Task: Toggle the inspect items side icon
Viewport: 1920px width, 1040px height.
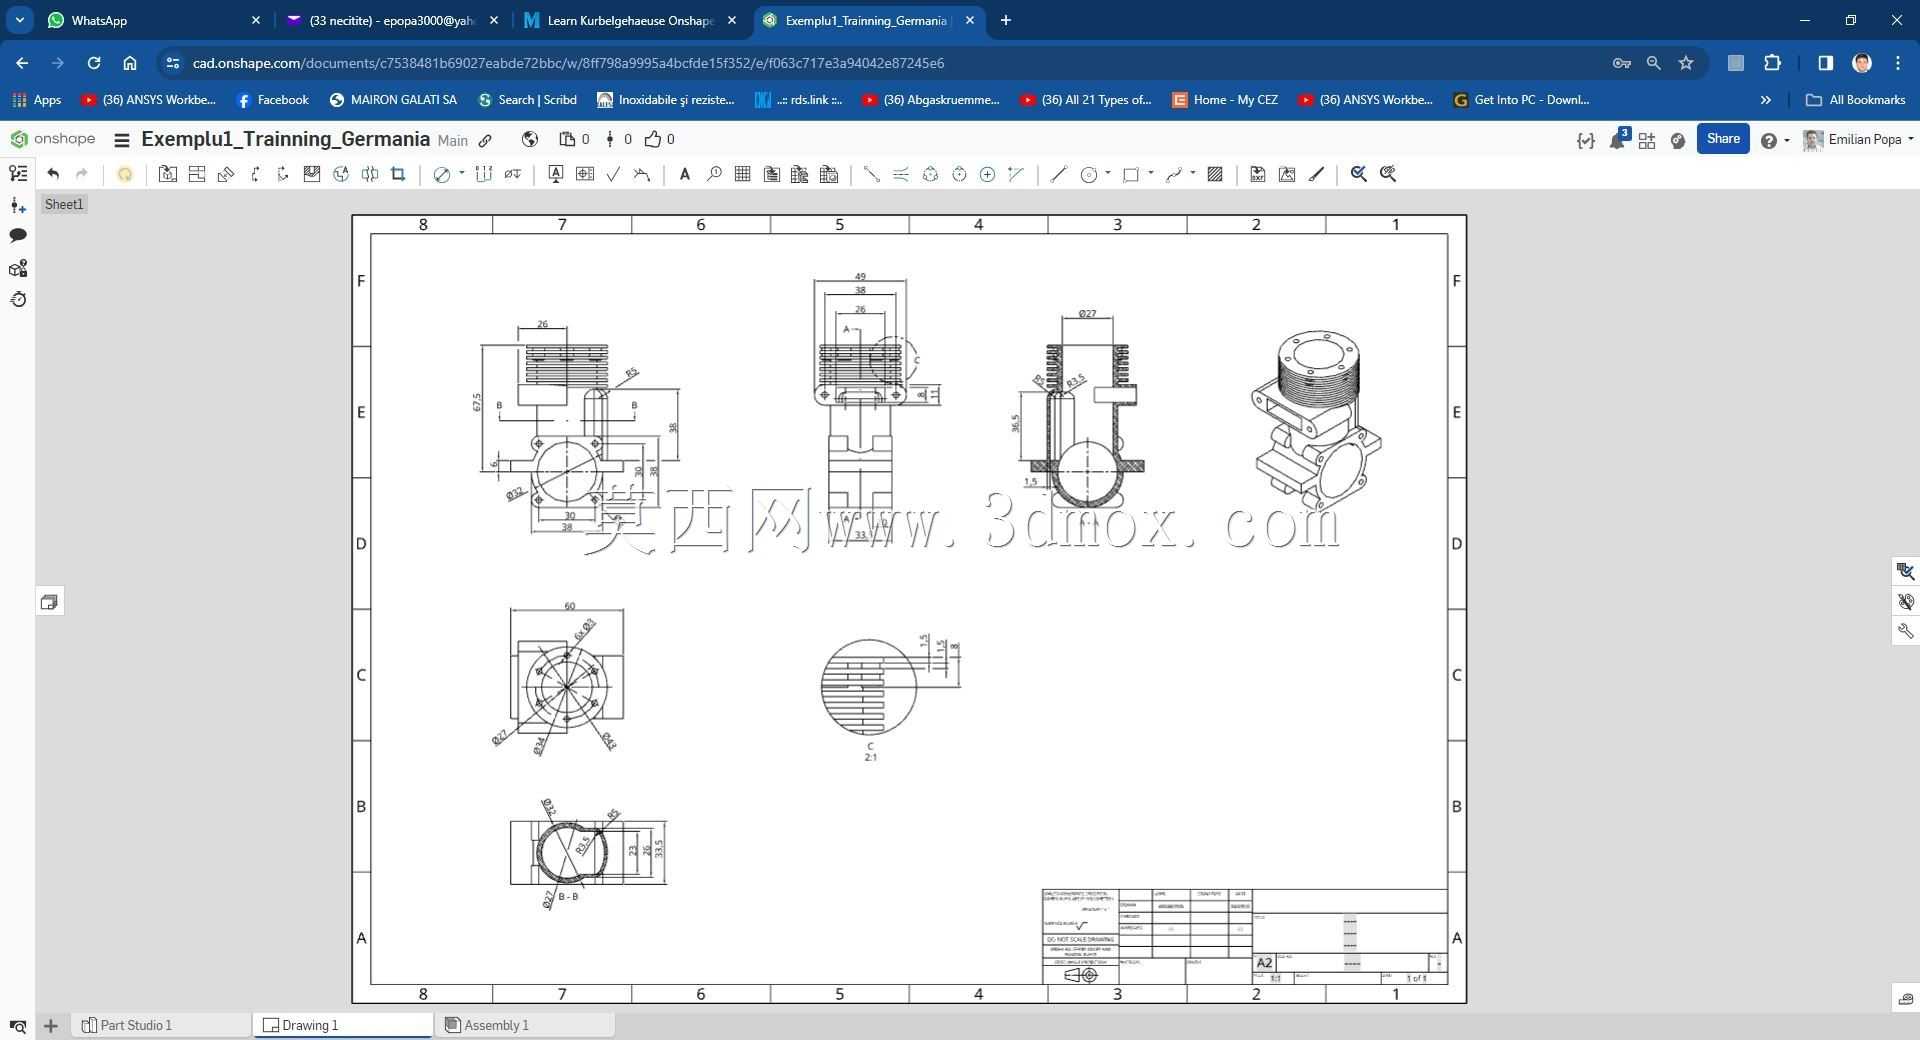Action: [x=1905, y=571]
